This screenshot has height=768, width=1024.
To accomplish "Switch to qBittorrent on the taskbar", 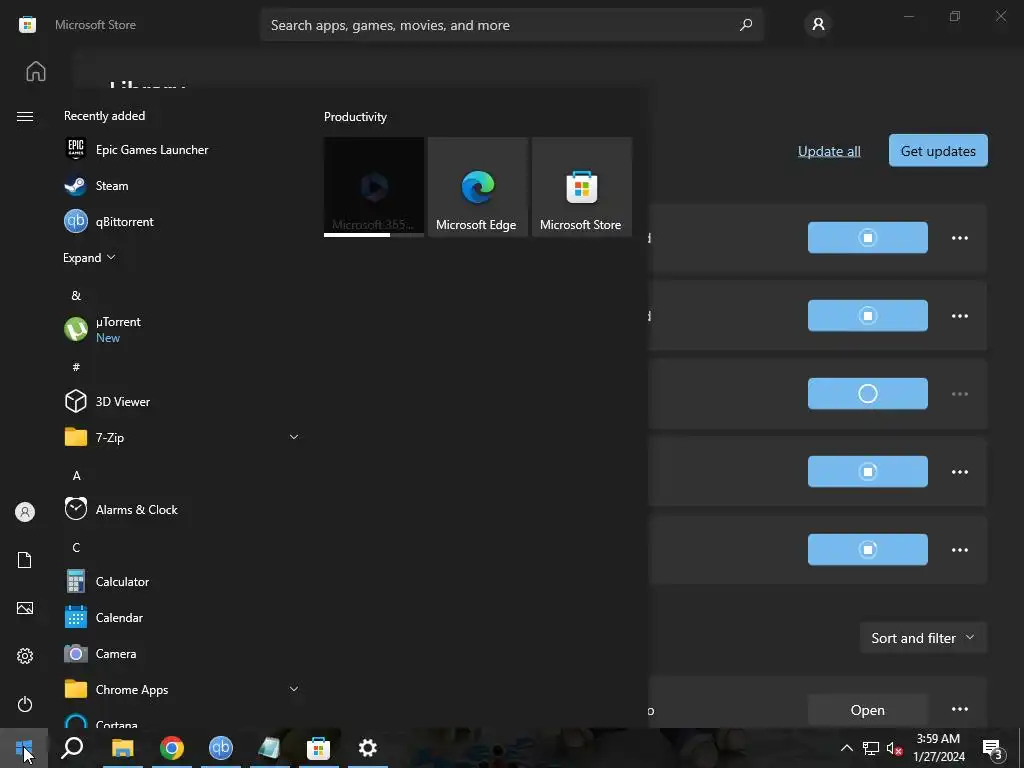I will tap(221, 748).
